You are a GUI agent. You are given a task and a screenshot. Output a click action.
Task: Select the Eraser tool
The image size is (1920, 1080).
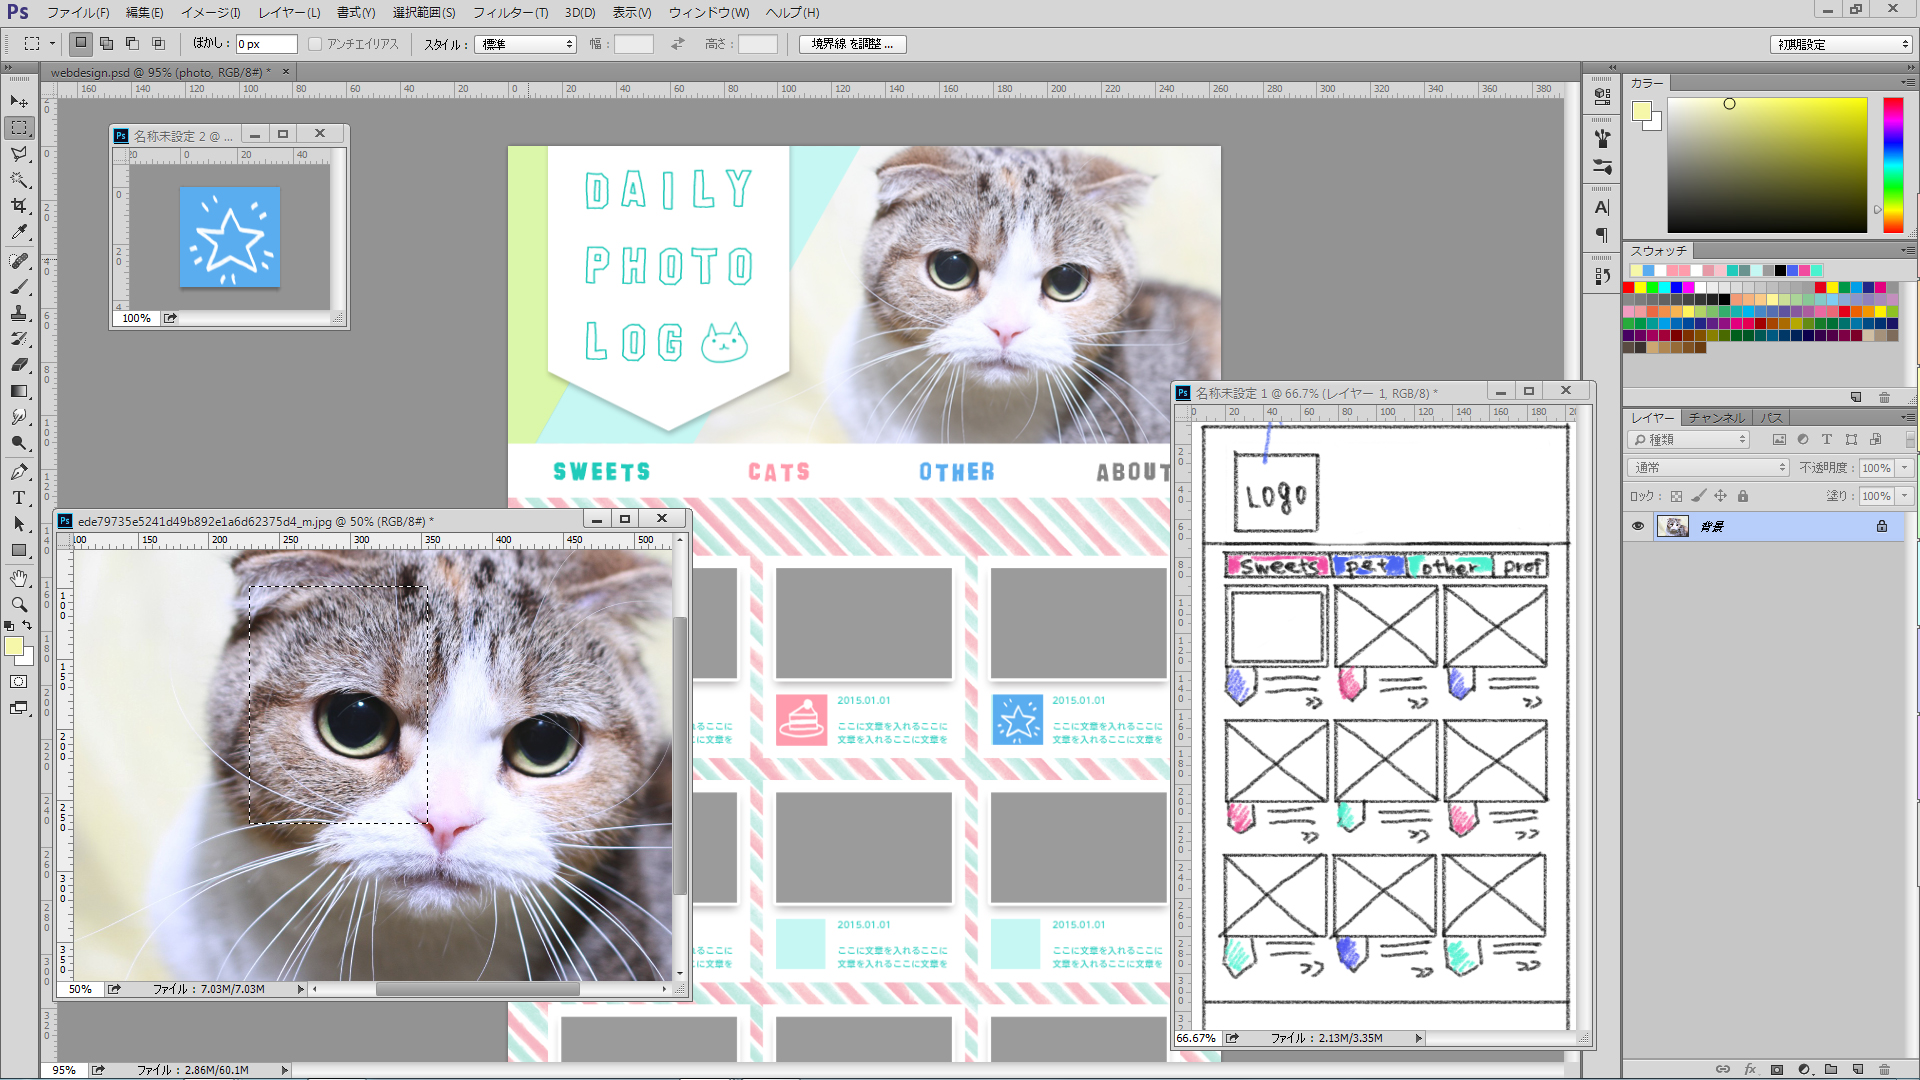click(x=19, y=365)
